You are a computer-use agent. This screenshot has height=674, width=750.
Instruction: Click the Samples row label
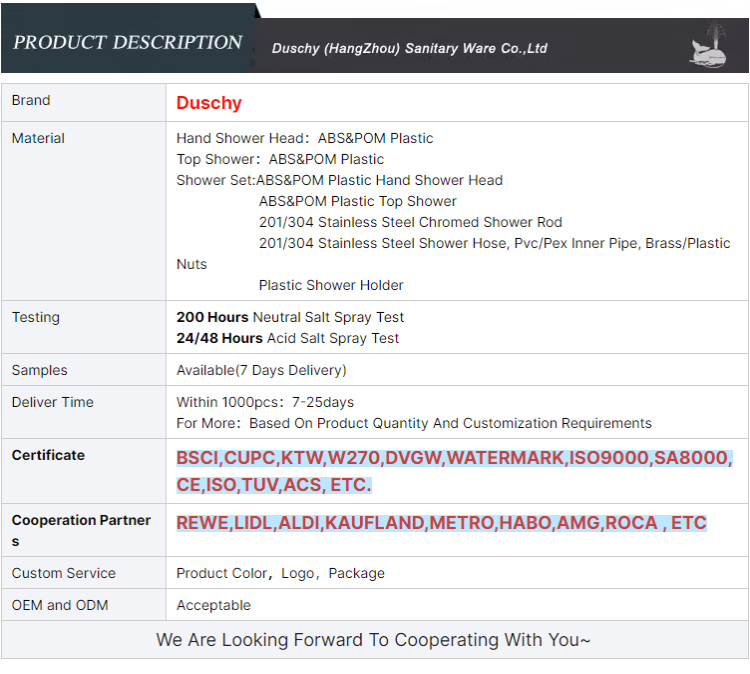point(40,370)
